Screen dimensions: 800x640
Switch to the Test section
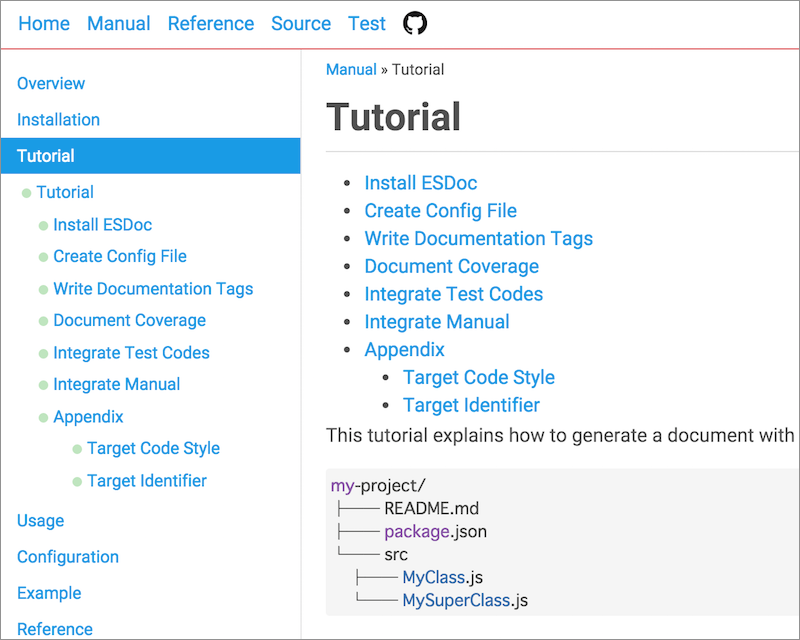pos(366,23)
